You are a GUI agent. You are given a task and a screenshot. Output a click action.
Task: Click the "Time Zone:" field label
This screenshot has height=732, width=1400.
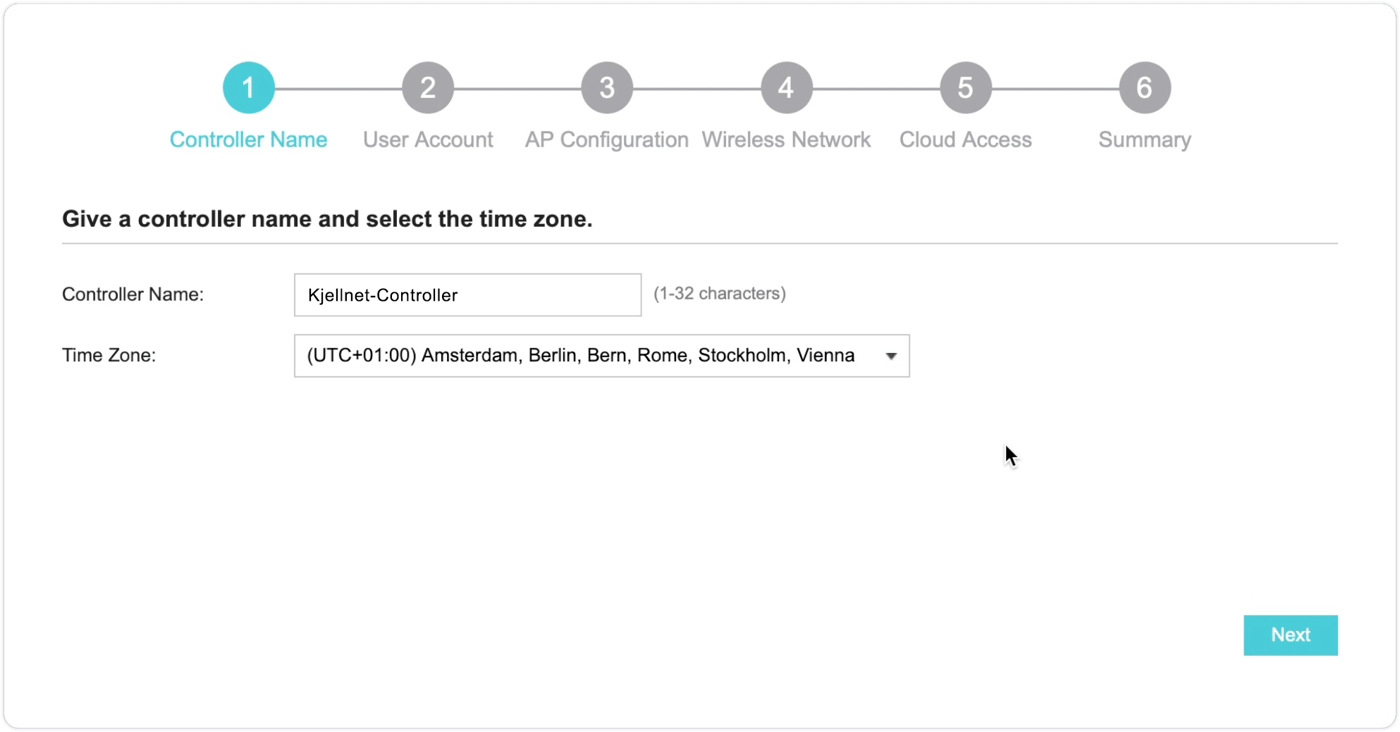pos(109,355)
